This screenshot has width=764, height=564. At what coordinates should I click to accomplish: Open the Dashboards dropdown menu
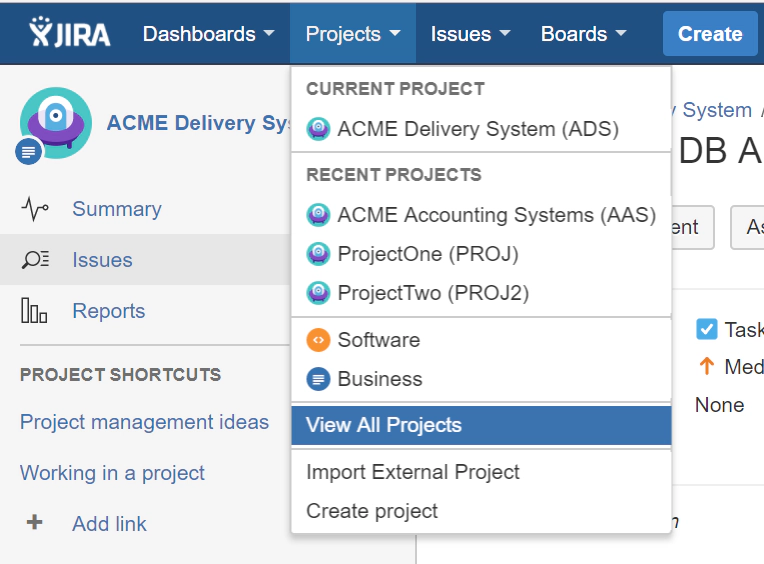click(x=208, y=33)
